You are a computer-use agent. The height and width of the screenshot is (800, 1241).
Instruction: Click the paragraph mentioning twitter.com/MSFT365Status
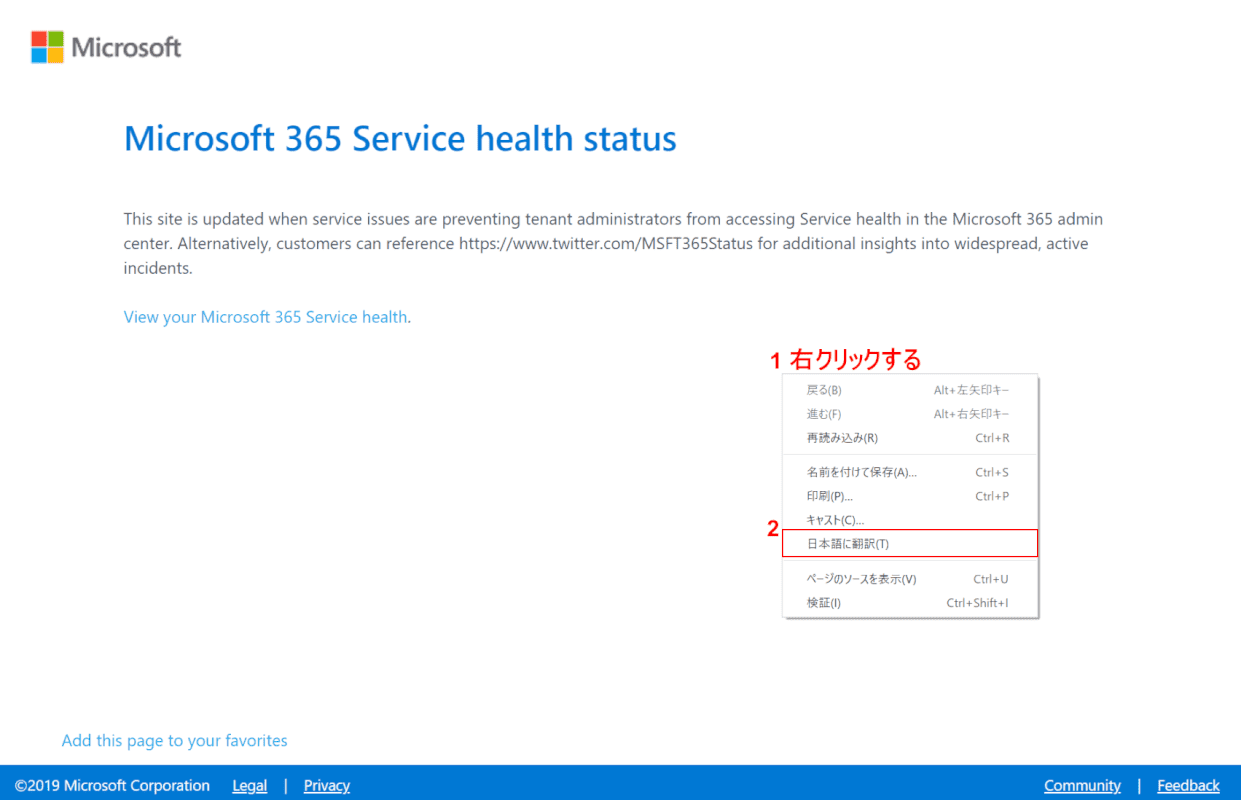613,243
